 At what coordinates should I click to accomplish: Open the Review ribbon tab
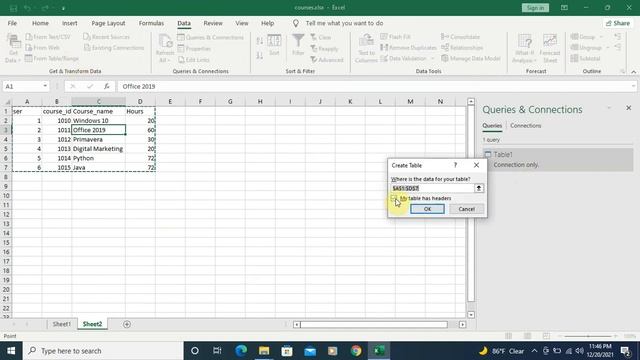click(x=213, y=23)
